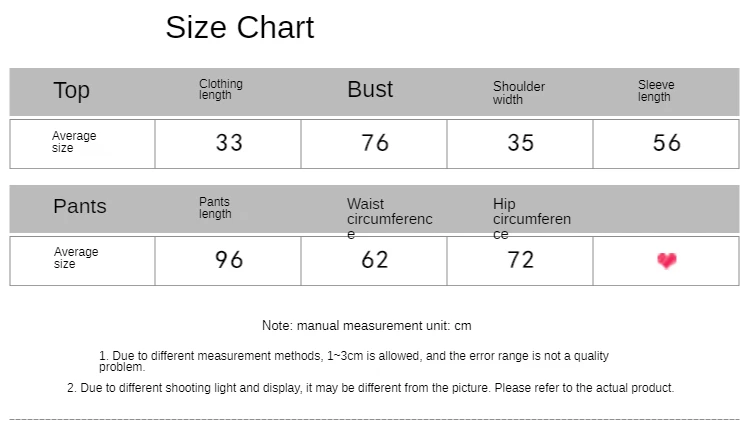749x438 pixels.
Task: Select the waist value 62
Action: click(x=375, y=260)
